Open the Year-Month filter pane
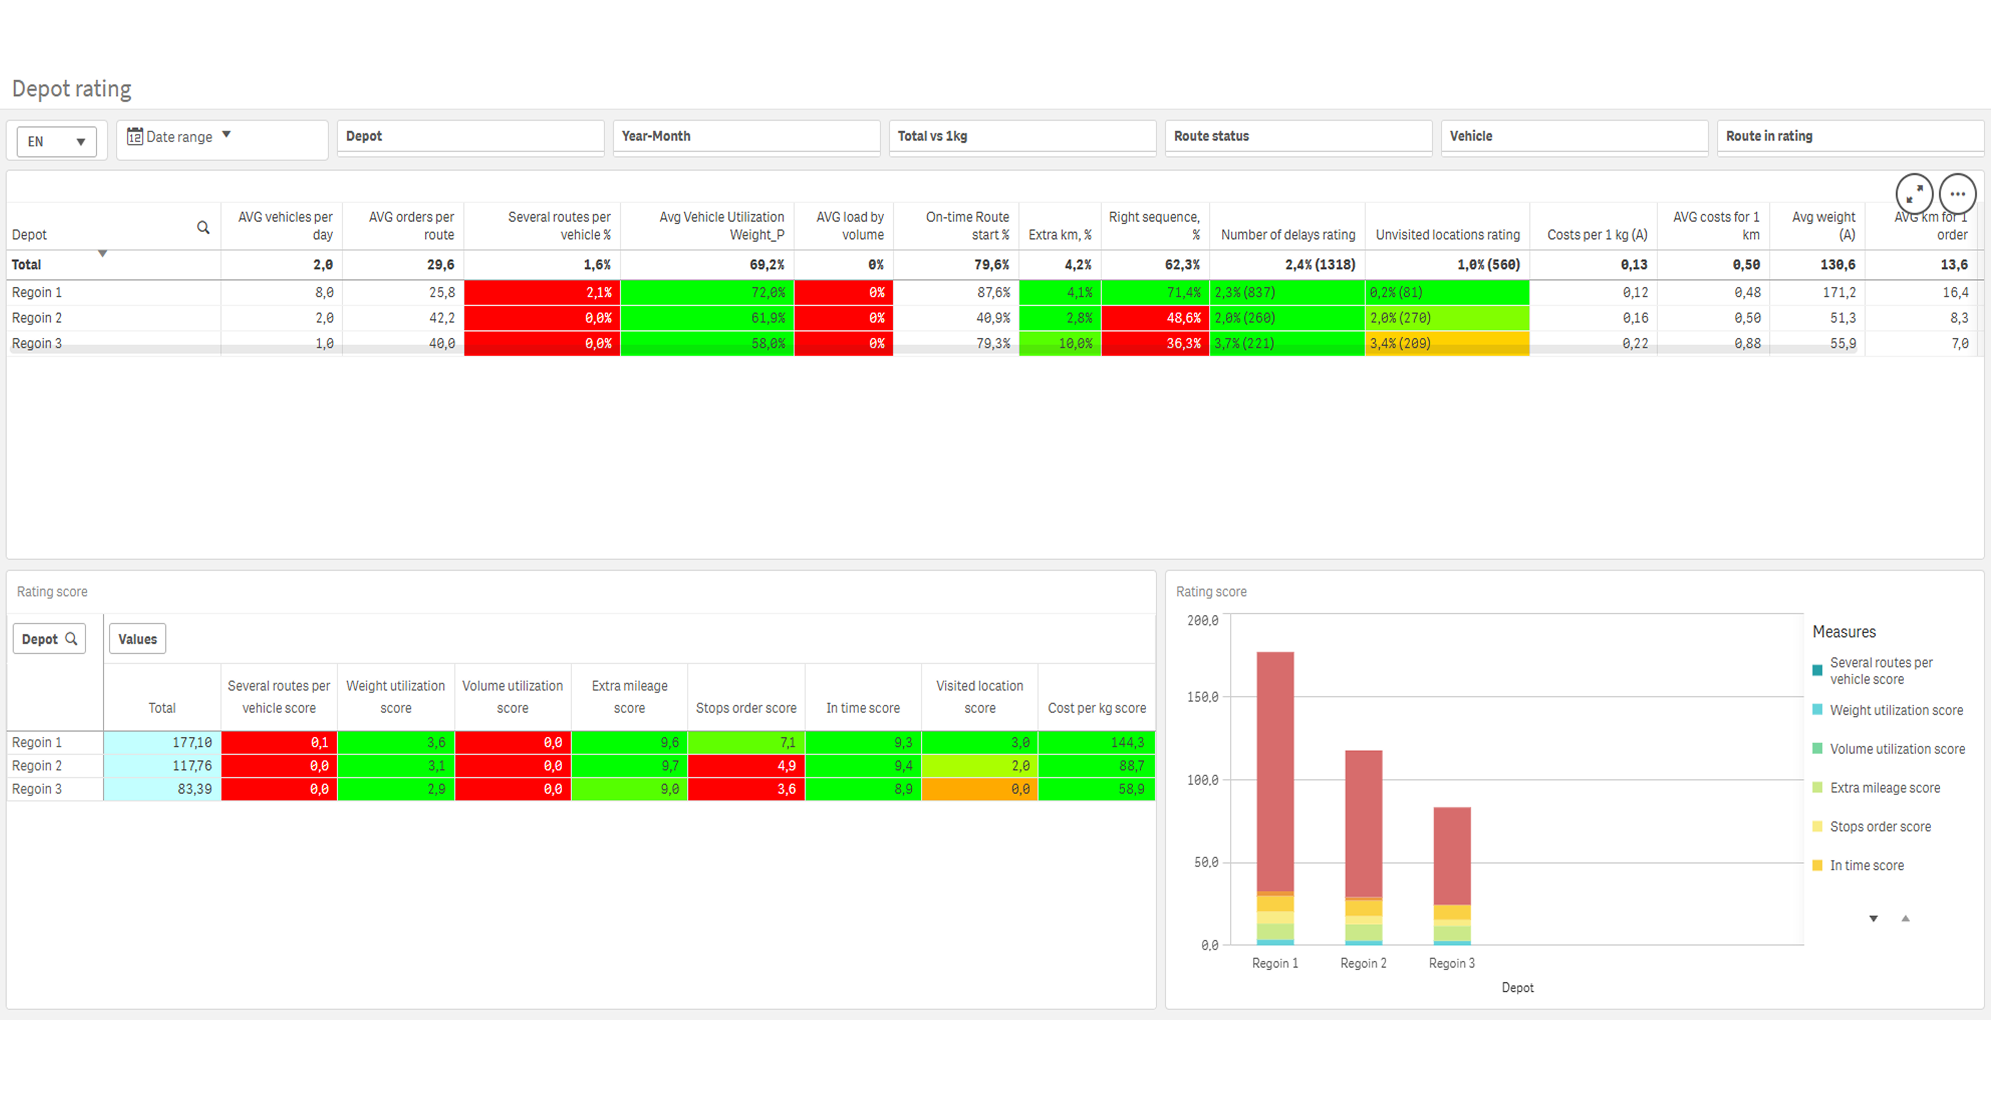The image size is (2000, 1100). click(746, 137)
